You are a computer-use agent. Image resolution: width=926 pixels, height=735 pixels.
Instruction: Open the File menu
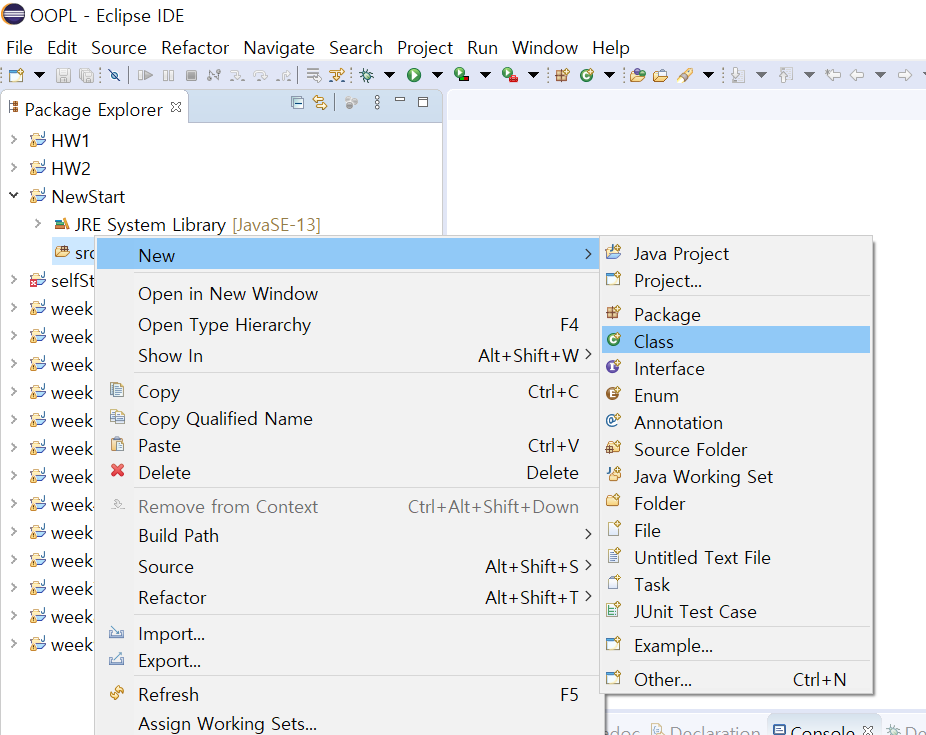pyautogui.click(x=19, y=48)
